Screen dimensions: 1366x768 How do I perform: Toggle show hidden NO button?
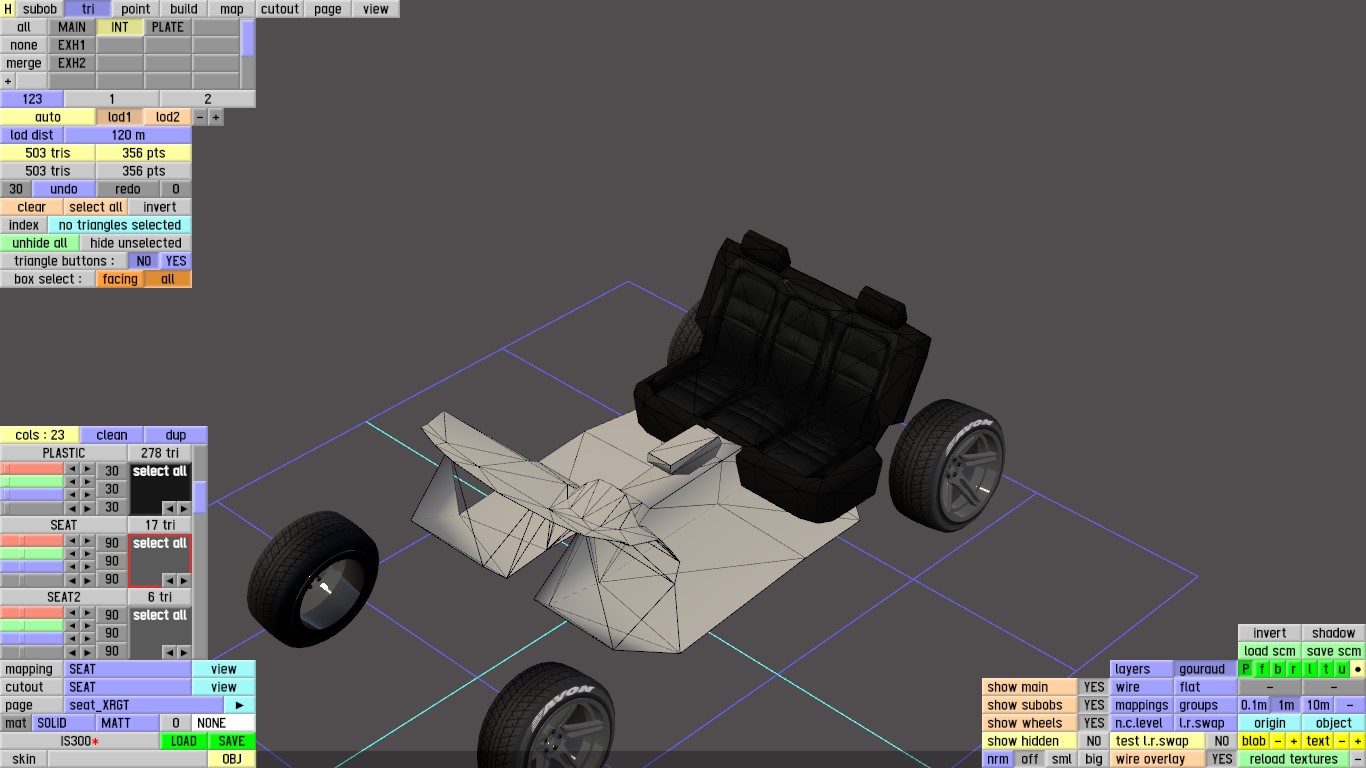click(1094, 741)
